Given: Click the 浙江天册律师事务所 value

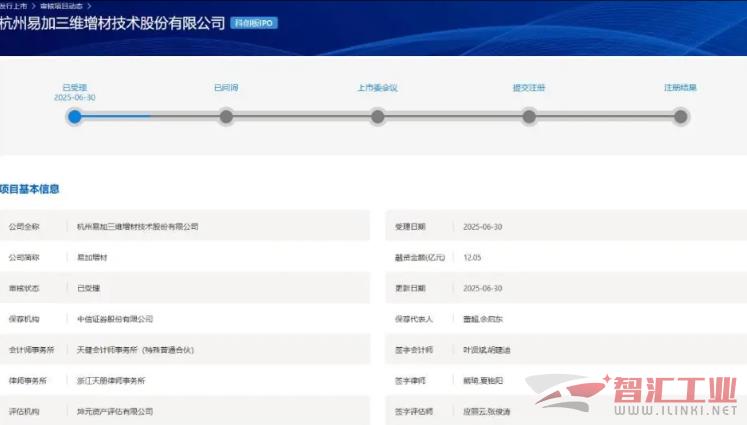Looking at the screenshot, I should [x=111, y=380].
